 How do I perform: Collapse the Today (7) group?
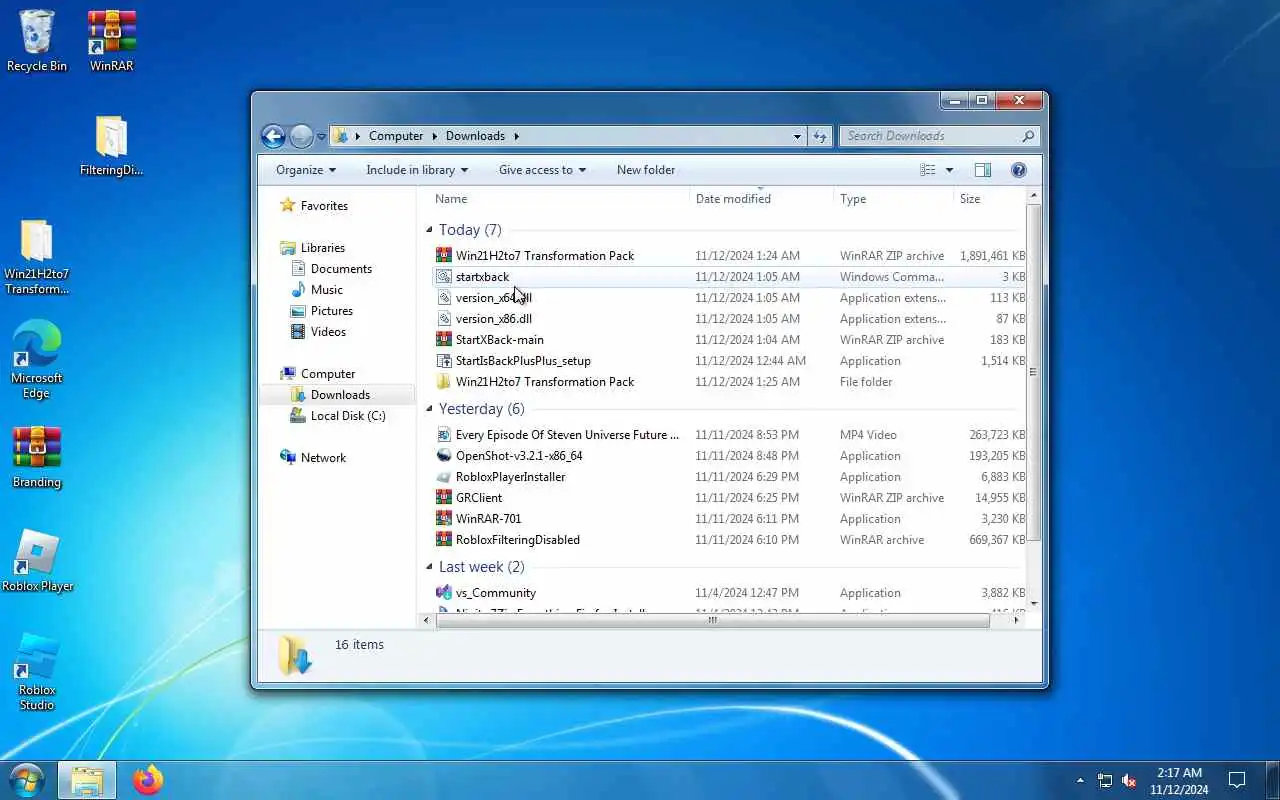(x=430, y=230)
